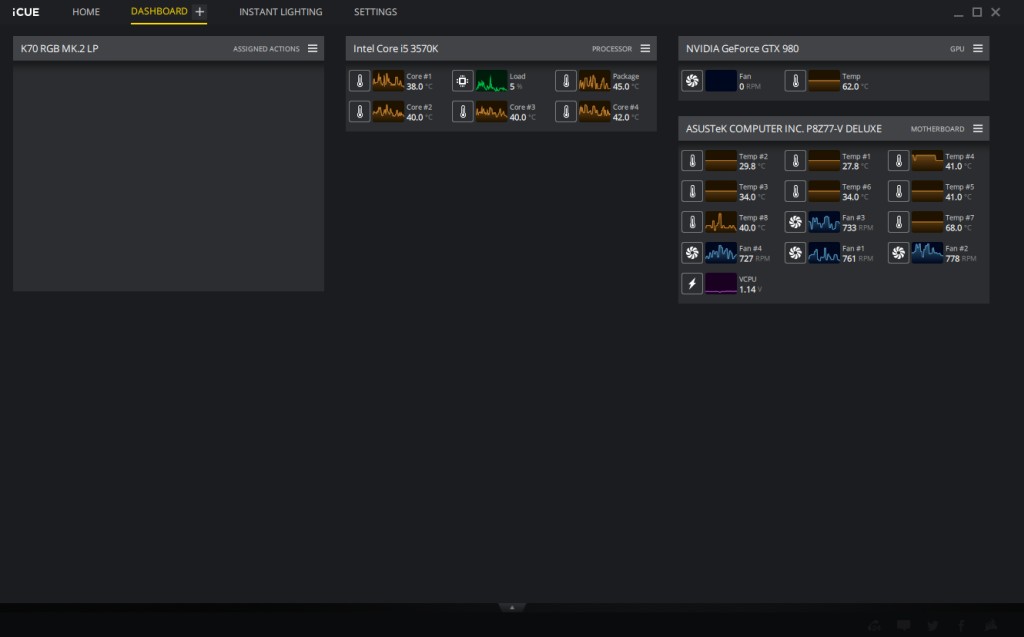Click the GPU Temp 62.0 °C reading

(x=855, y=86)
